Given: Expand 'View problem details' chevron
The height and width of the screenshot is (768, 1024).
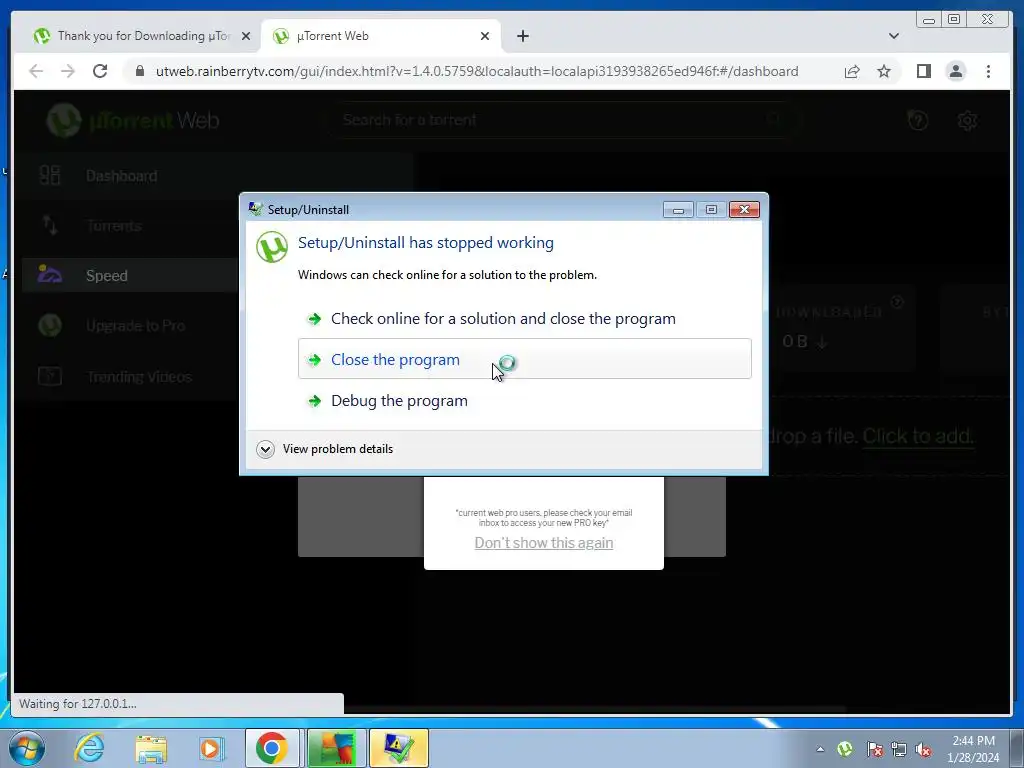Looking at the screenshot, I should (265, 449).
